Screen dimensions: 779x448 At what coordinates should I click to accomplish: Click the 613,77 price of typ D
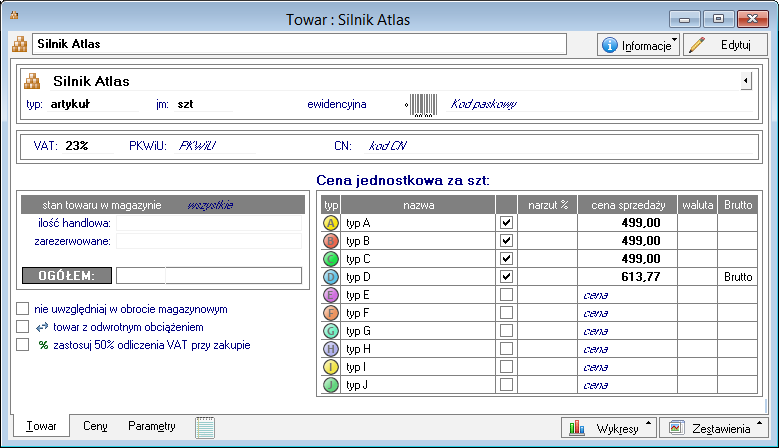(x=641, y=277)
